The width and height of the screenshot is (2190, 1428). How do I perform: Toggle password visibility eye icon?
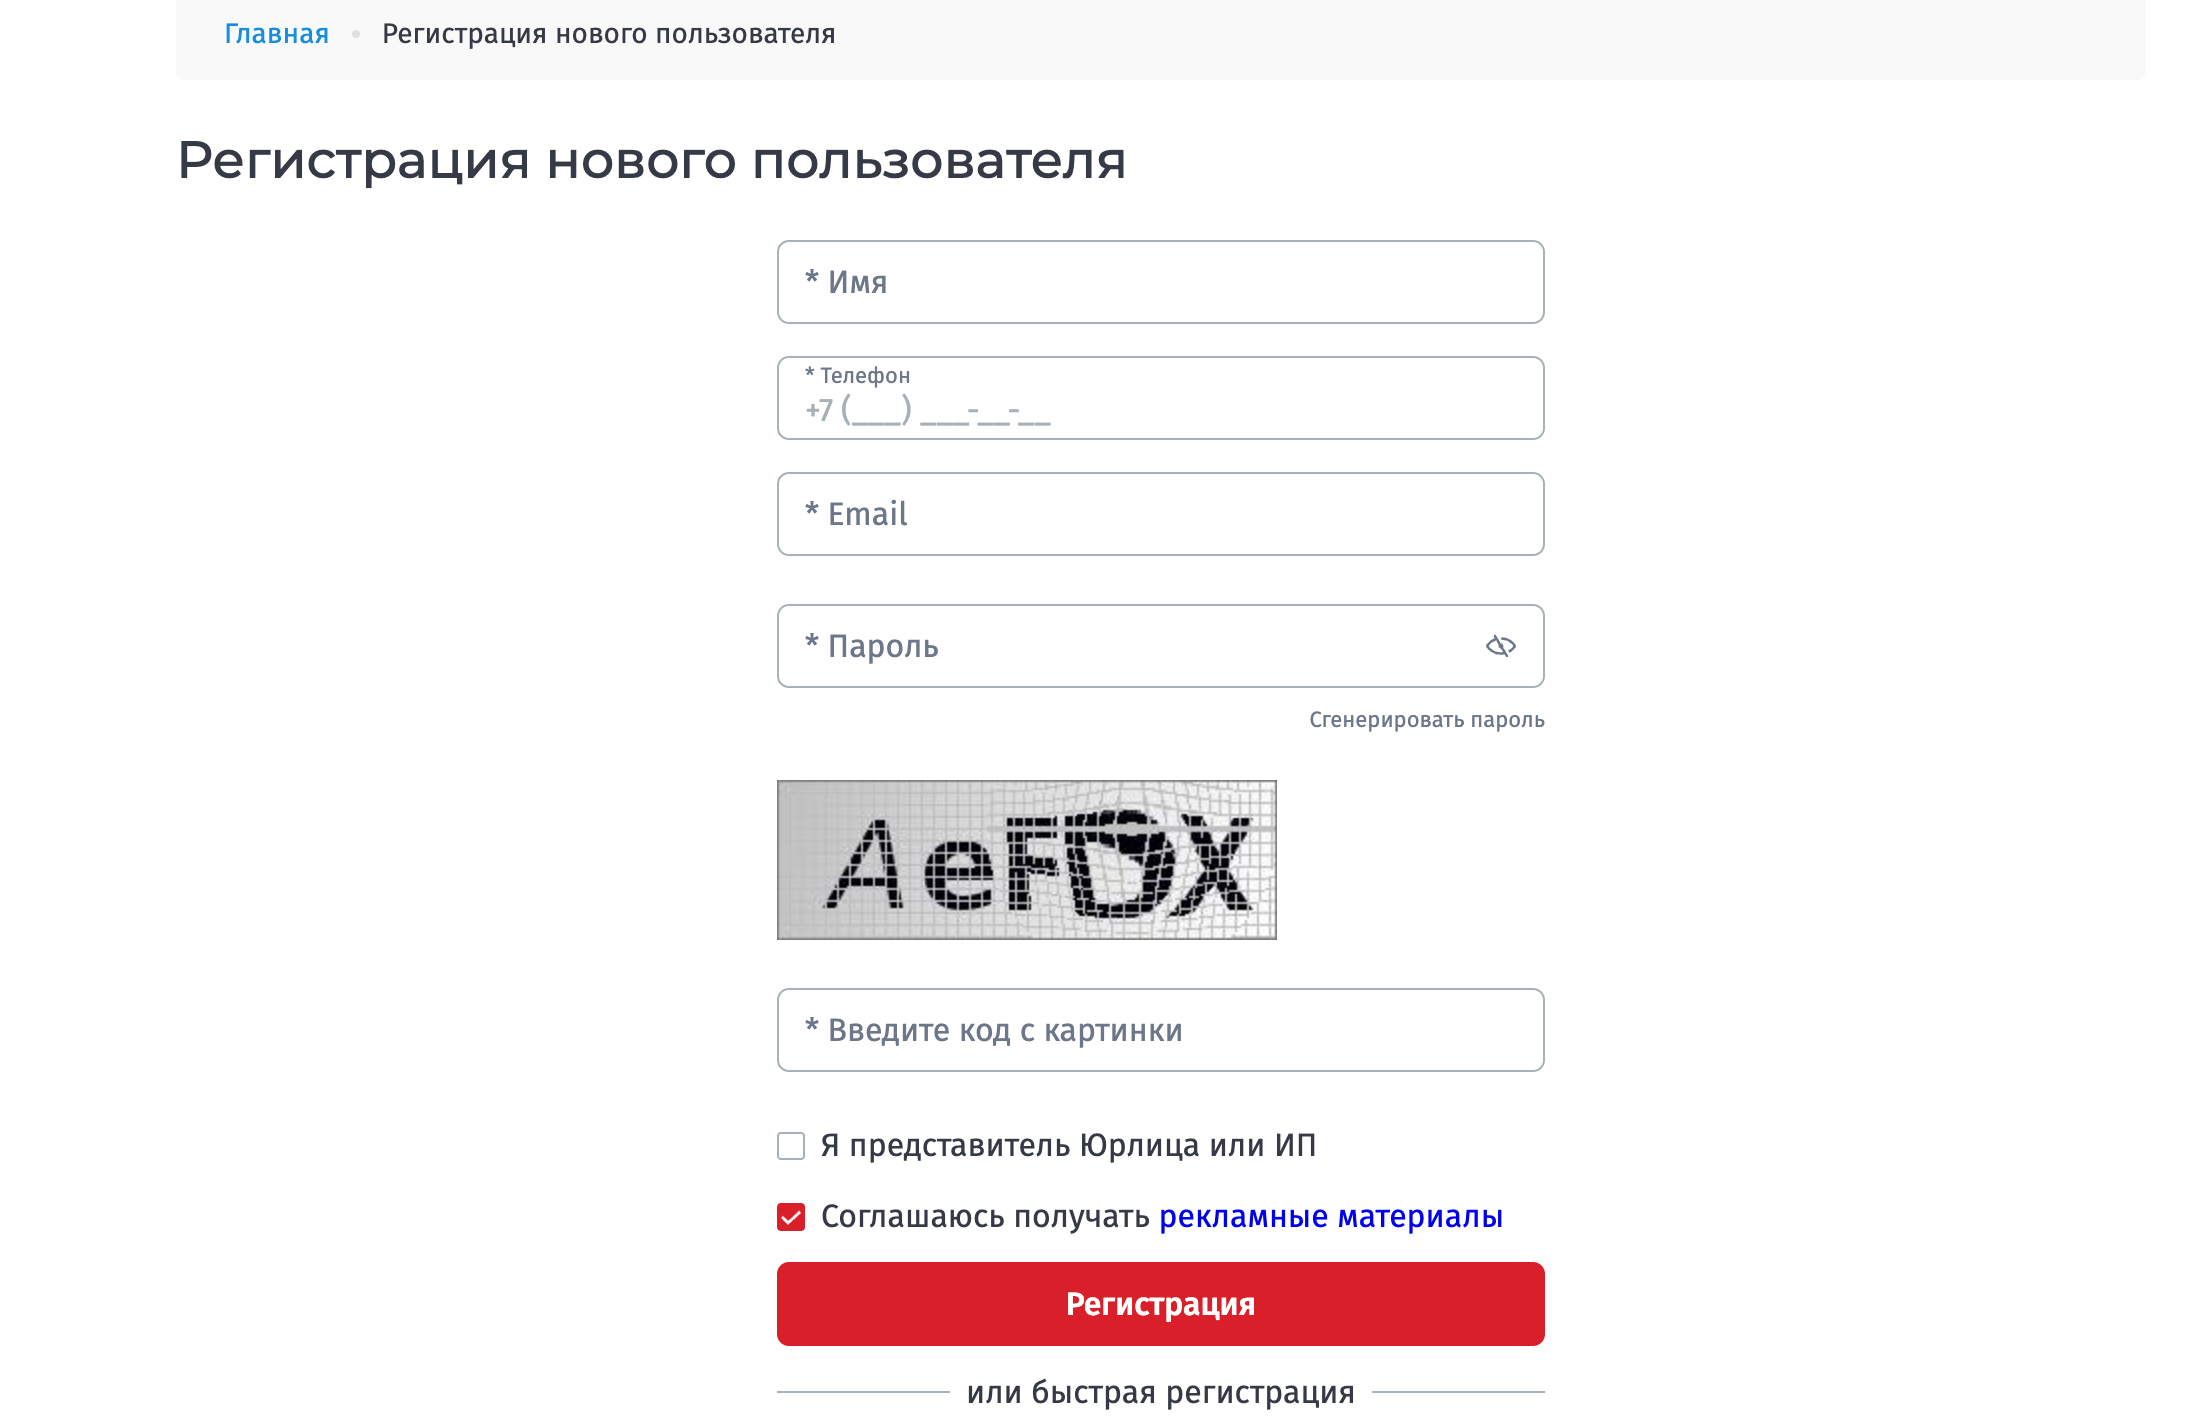click(x=1500, y=646)
